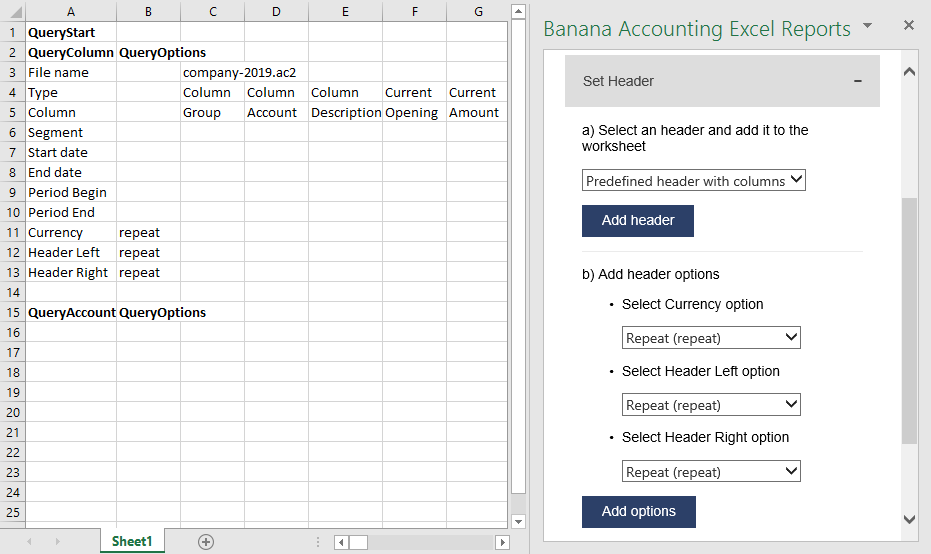Click the next sheet navigation arrow
This screenshot has height=554, width=931.
tap(58, 542)
